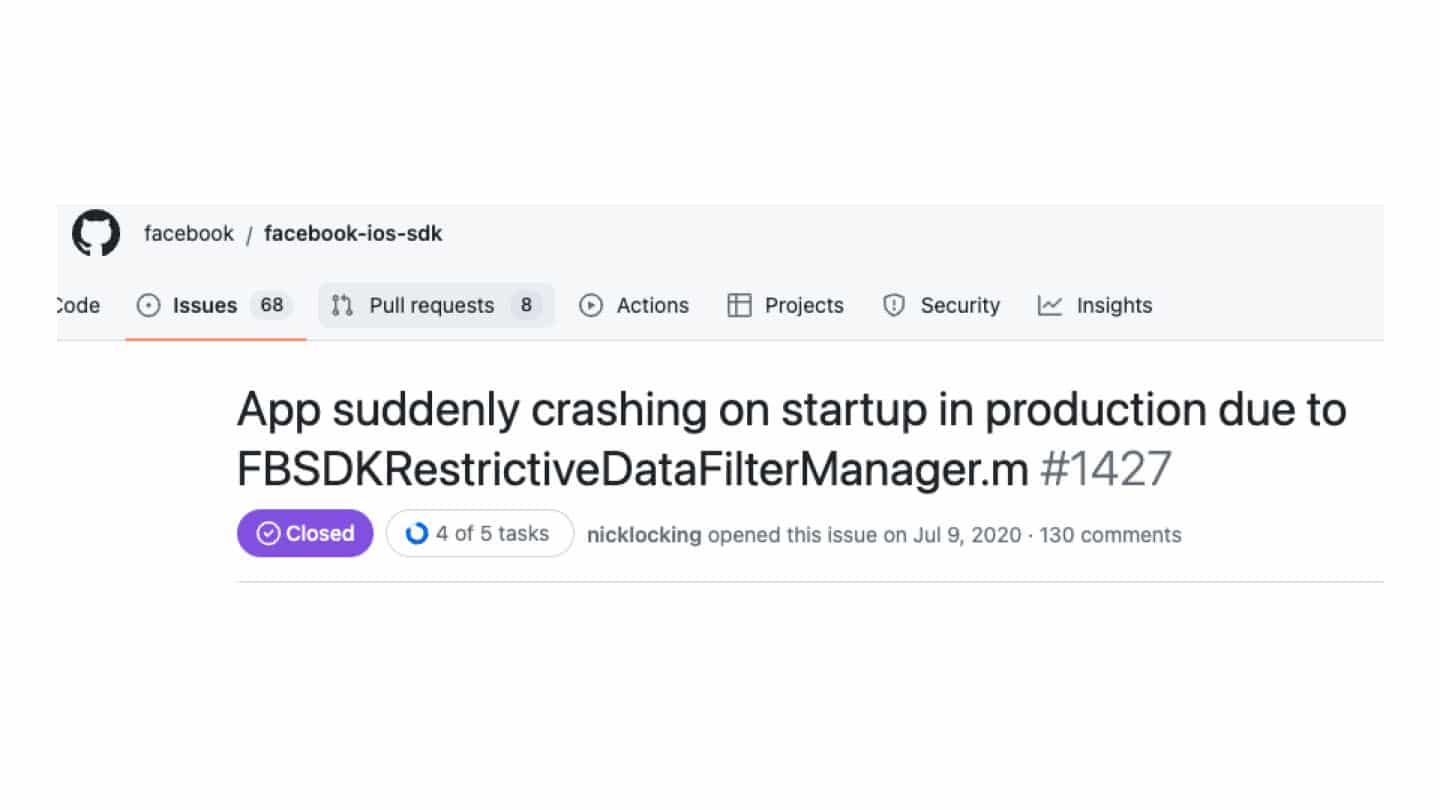Click the Pull requests branch icon
The image size is (1440, 810).
point(342,306)
